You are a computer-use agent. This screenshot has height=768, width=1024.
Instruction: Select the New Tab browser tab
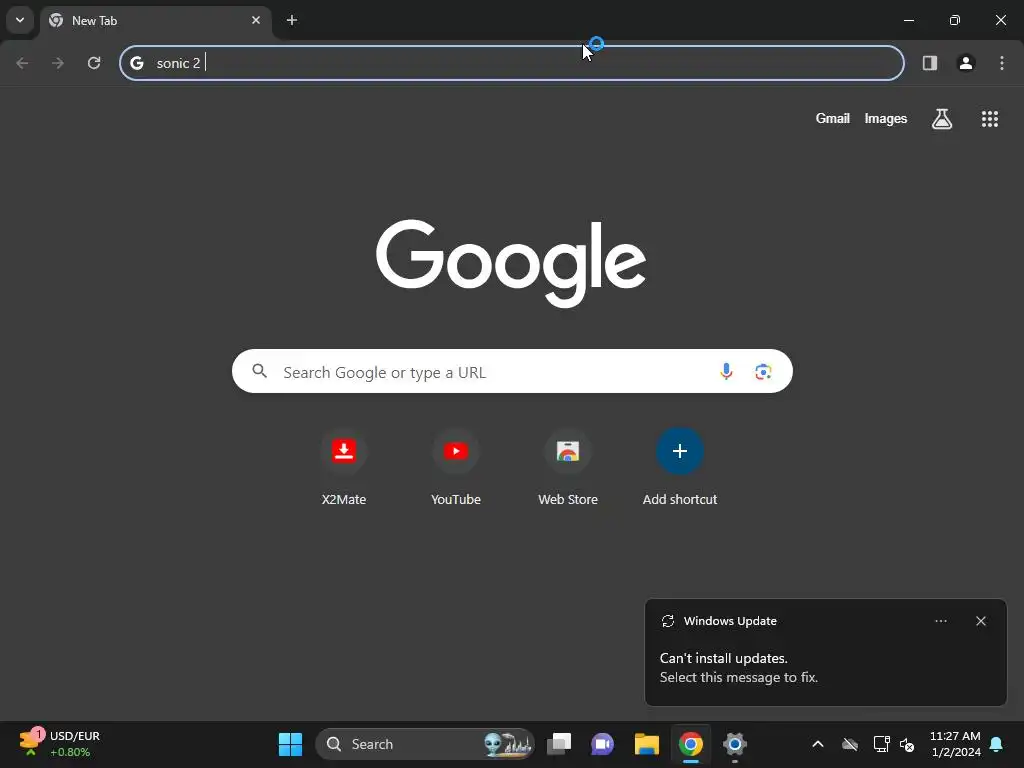(155, 21)
